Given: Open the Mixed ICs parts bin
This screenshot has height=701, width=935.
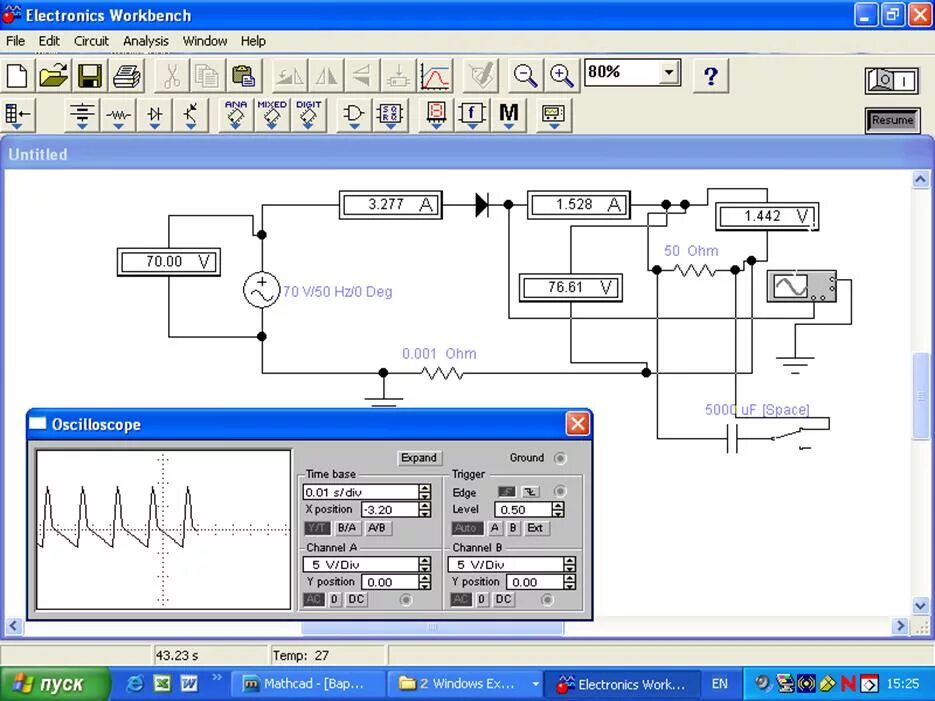Looking at the screenshot, I should 272,114.
